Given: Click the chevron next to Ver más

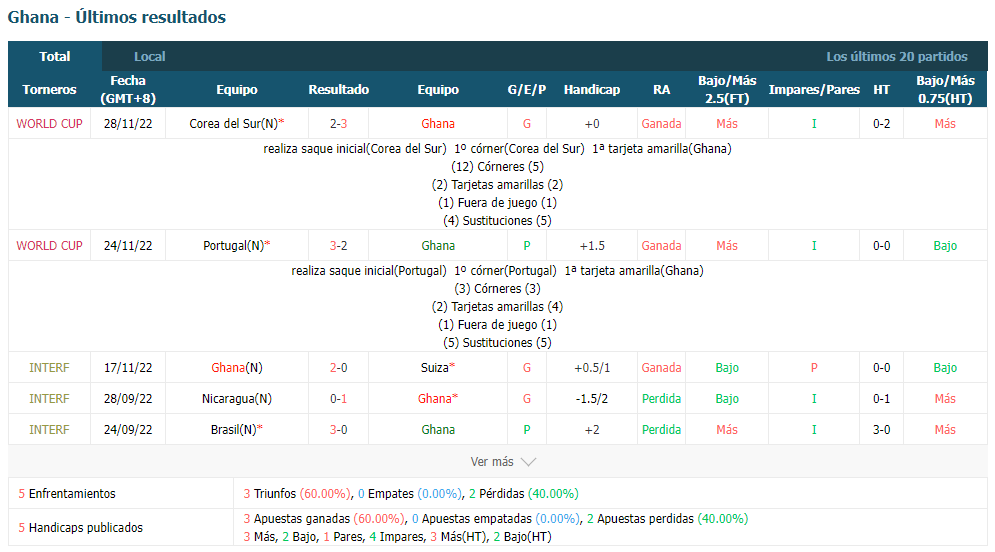Looking at the screenshot, I should tap(528, 462).
